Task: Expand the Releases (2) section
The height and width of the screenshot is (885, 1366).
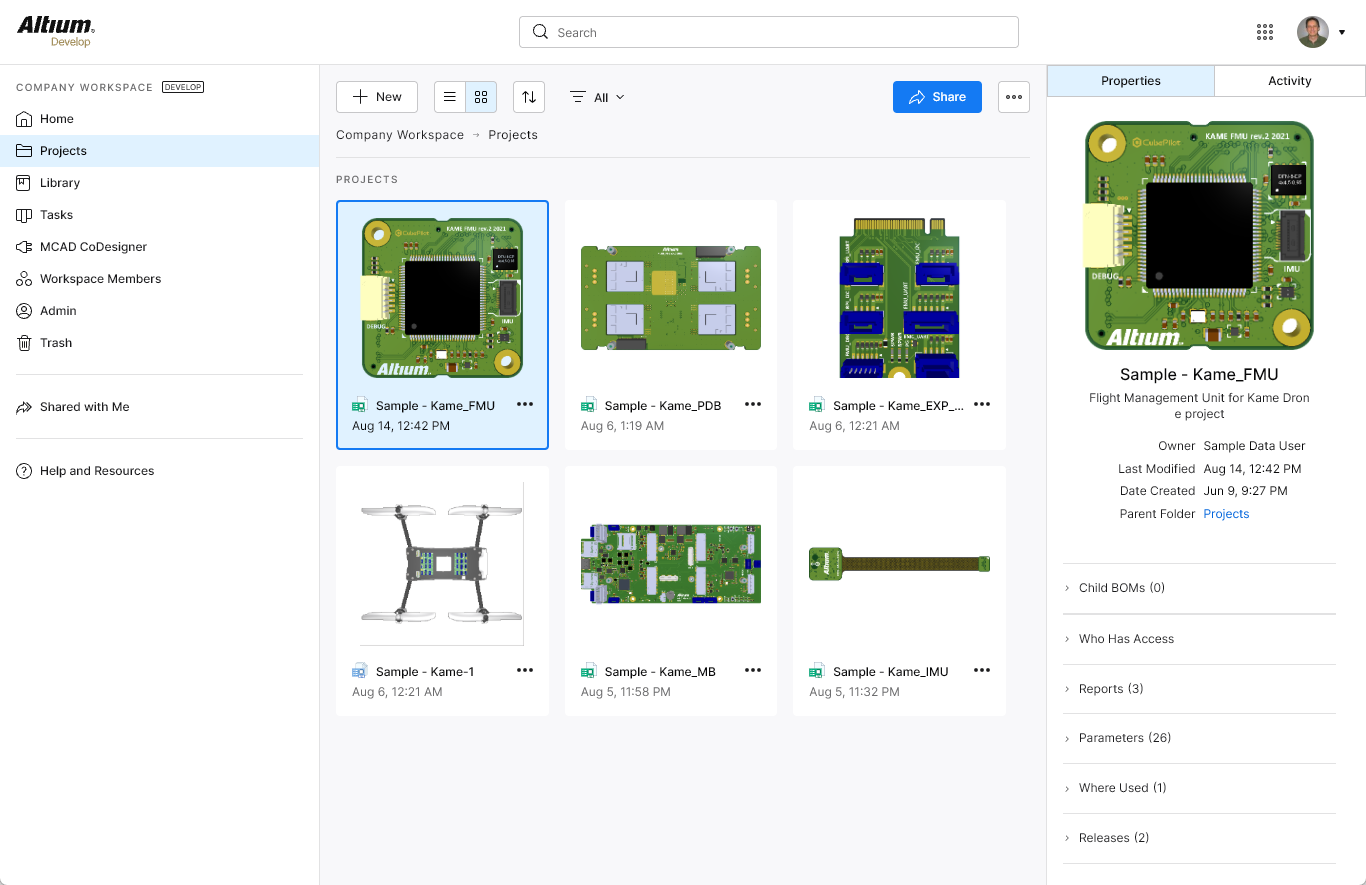Action: click(x=1113, y=838)
